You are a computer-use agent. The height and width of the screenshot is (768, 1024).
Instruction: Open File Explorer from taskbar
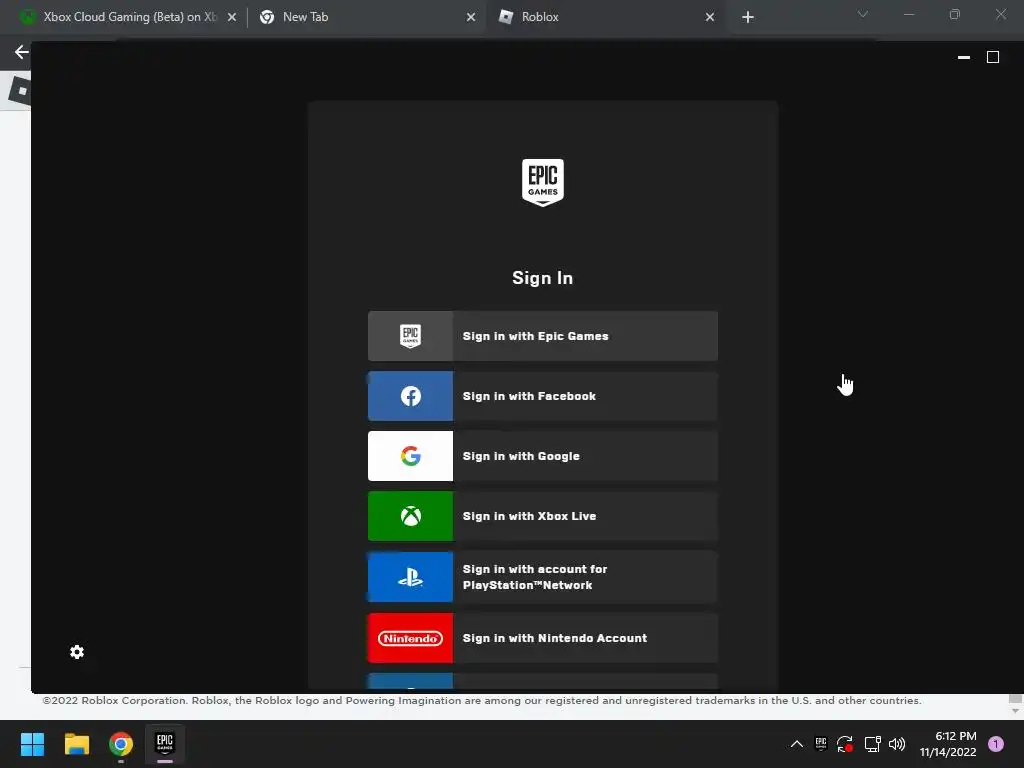tap(76, 744)
